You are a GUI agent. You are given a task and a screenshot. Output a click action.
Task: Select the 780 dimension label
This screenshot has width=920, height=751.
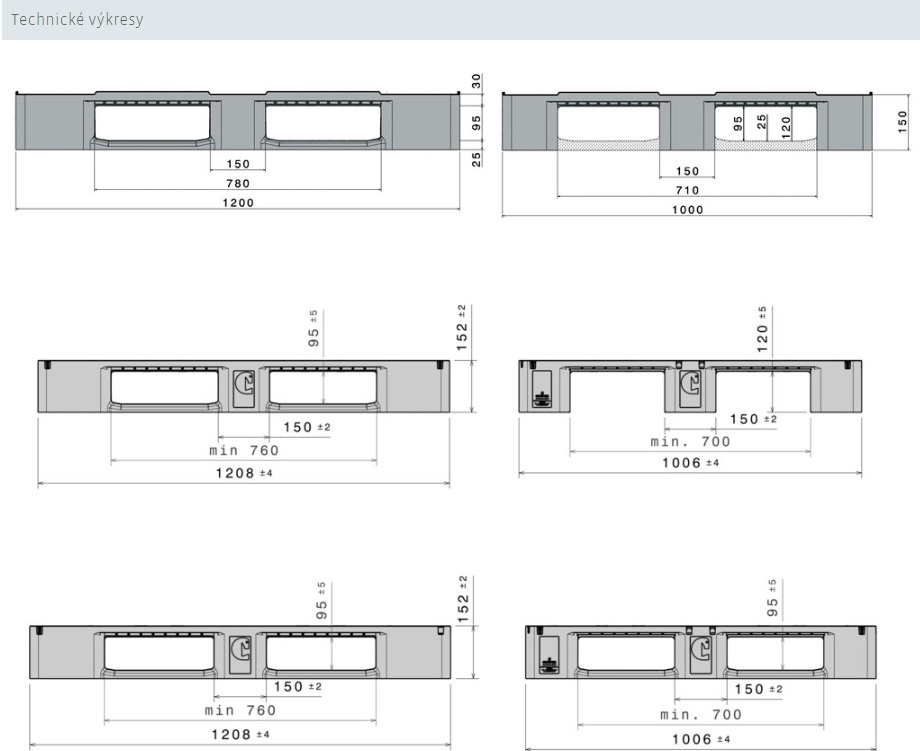pos(238,184)
